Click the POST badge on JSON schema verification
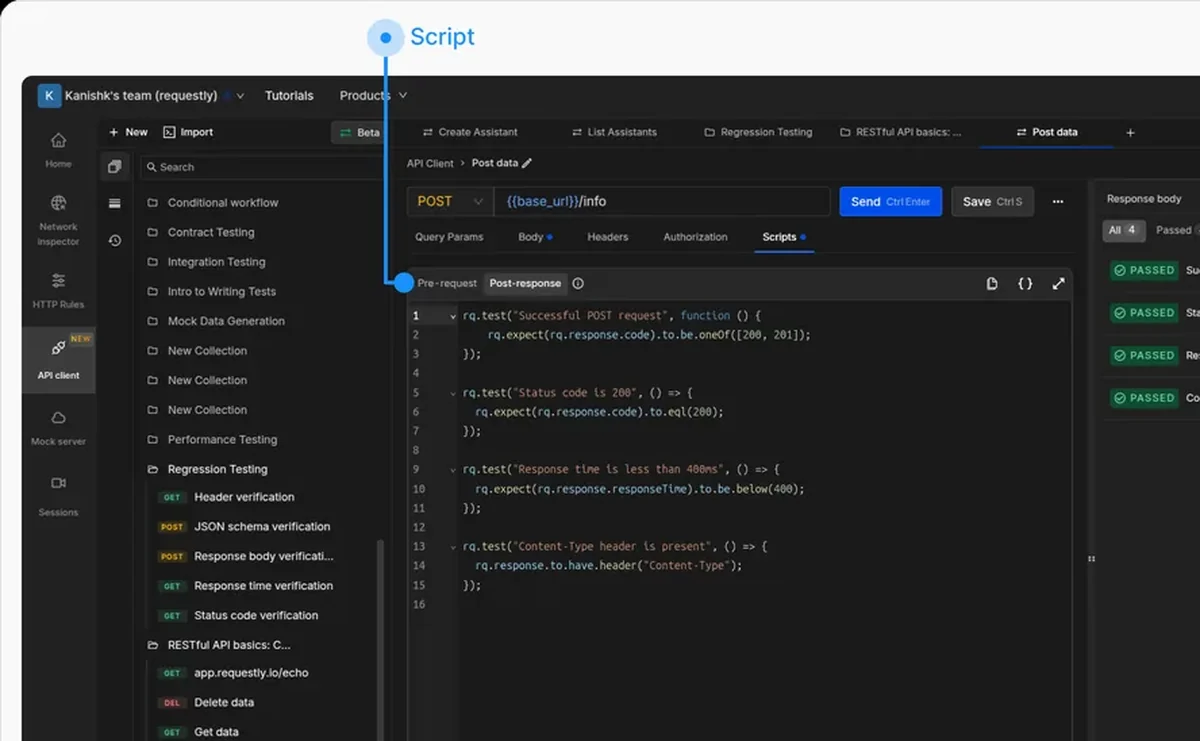 tap(172, 527)
